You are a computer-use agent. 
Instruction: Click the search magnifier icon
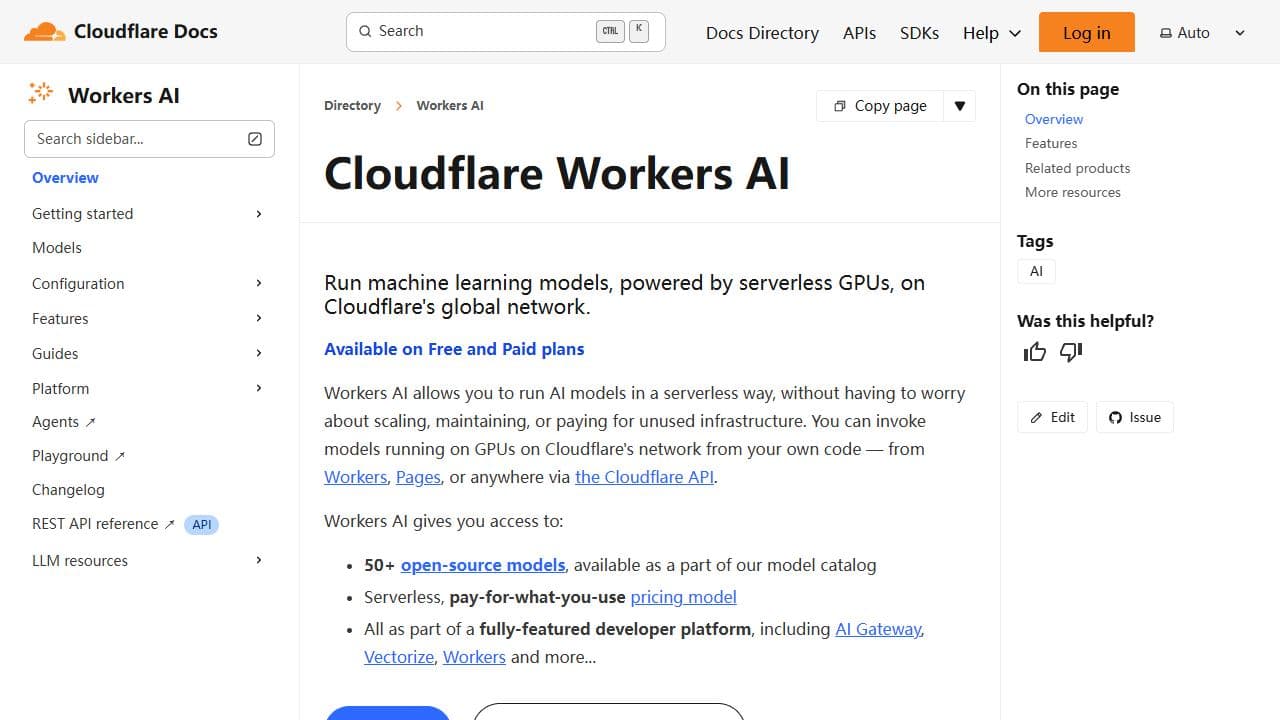click(365, 31)
